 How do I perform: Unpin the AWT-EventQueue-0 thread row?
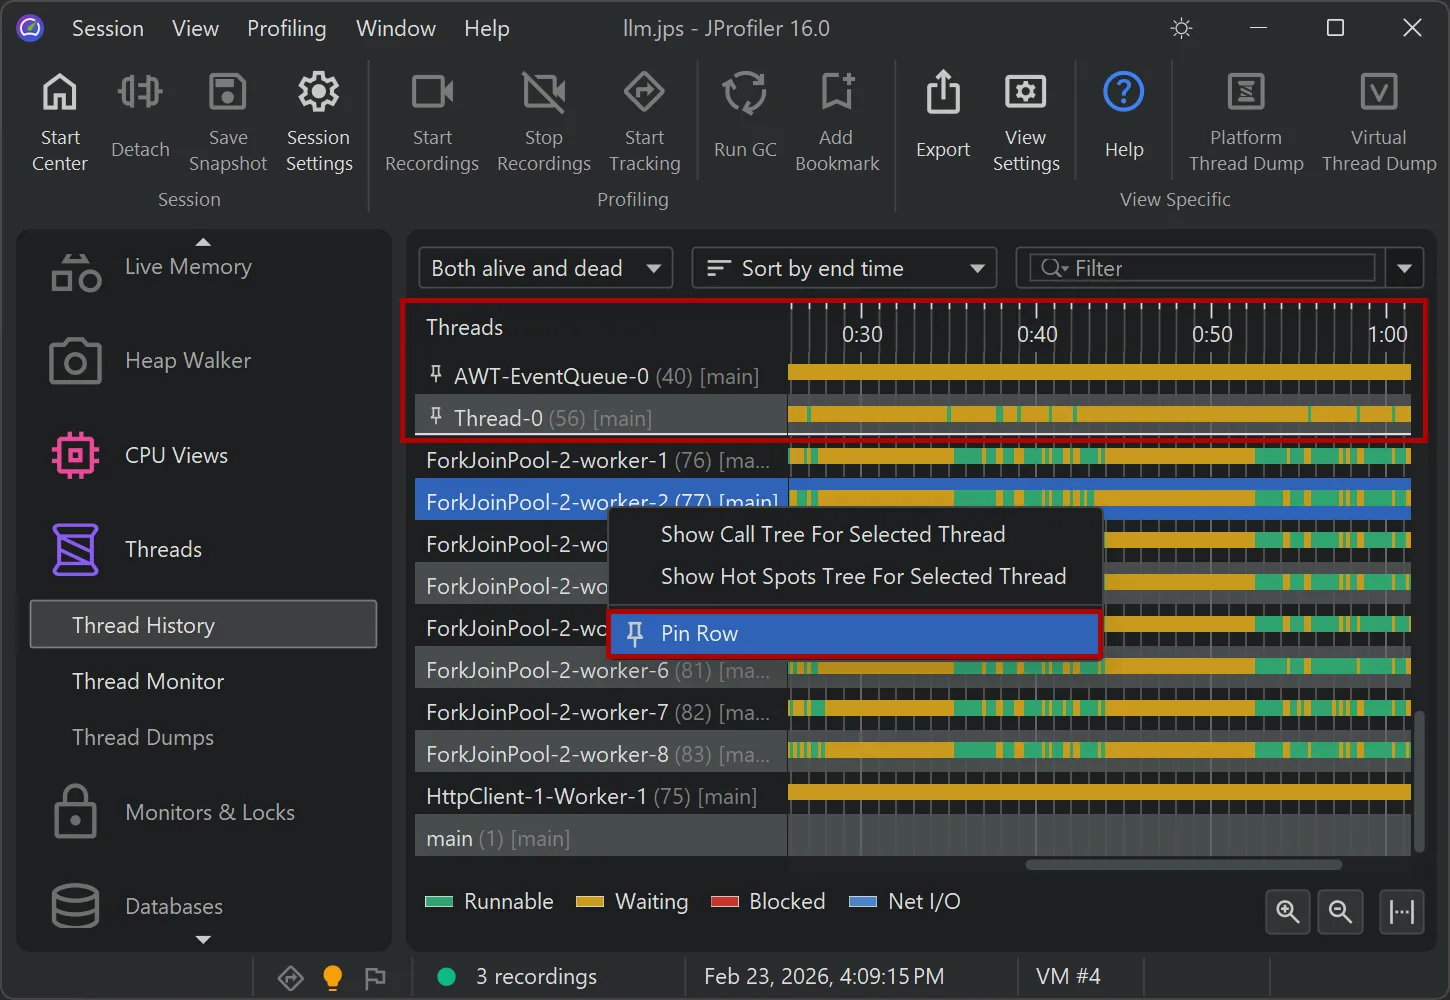[x=436, y=374]
